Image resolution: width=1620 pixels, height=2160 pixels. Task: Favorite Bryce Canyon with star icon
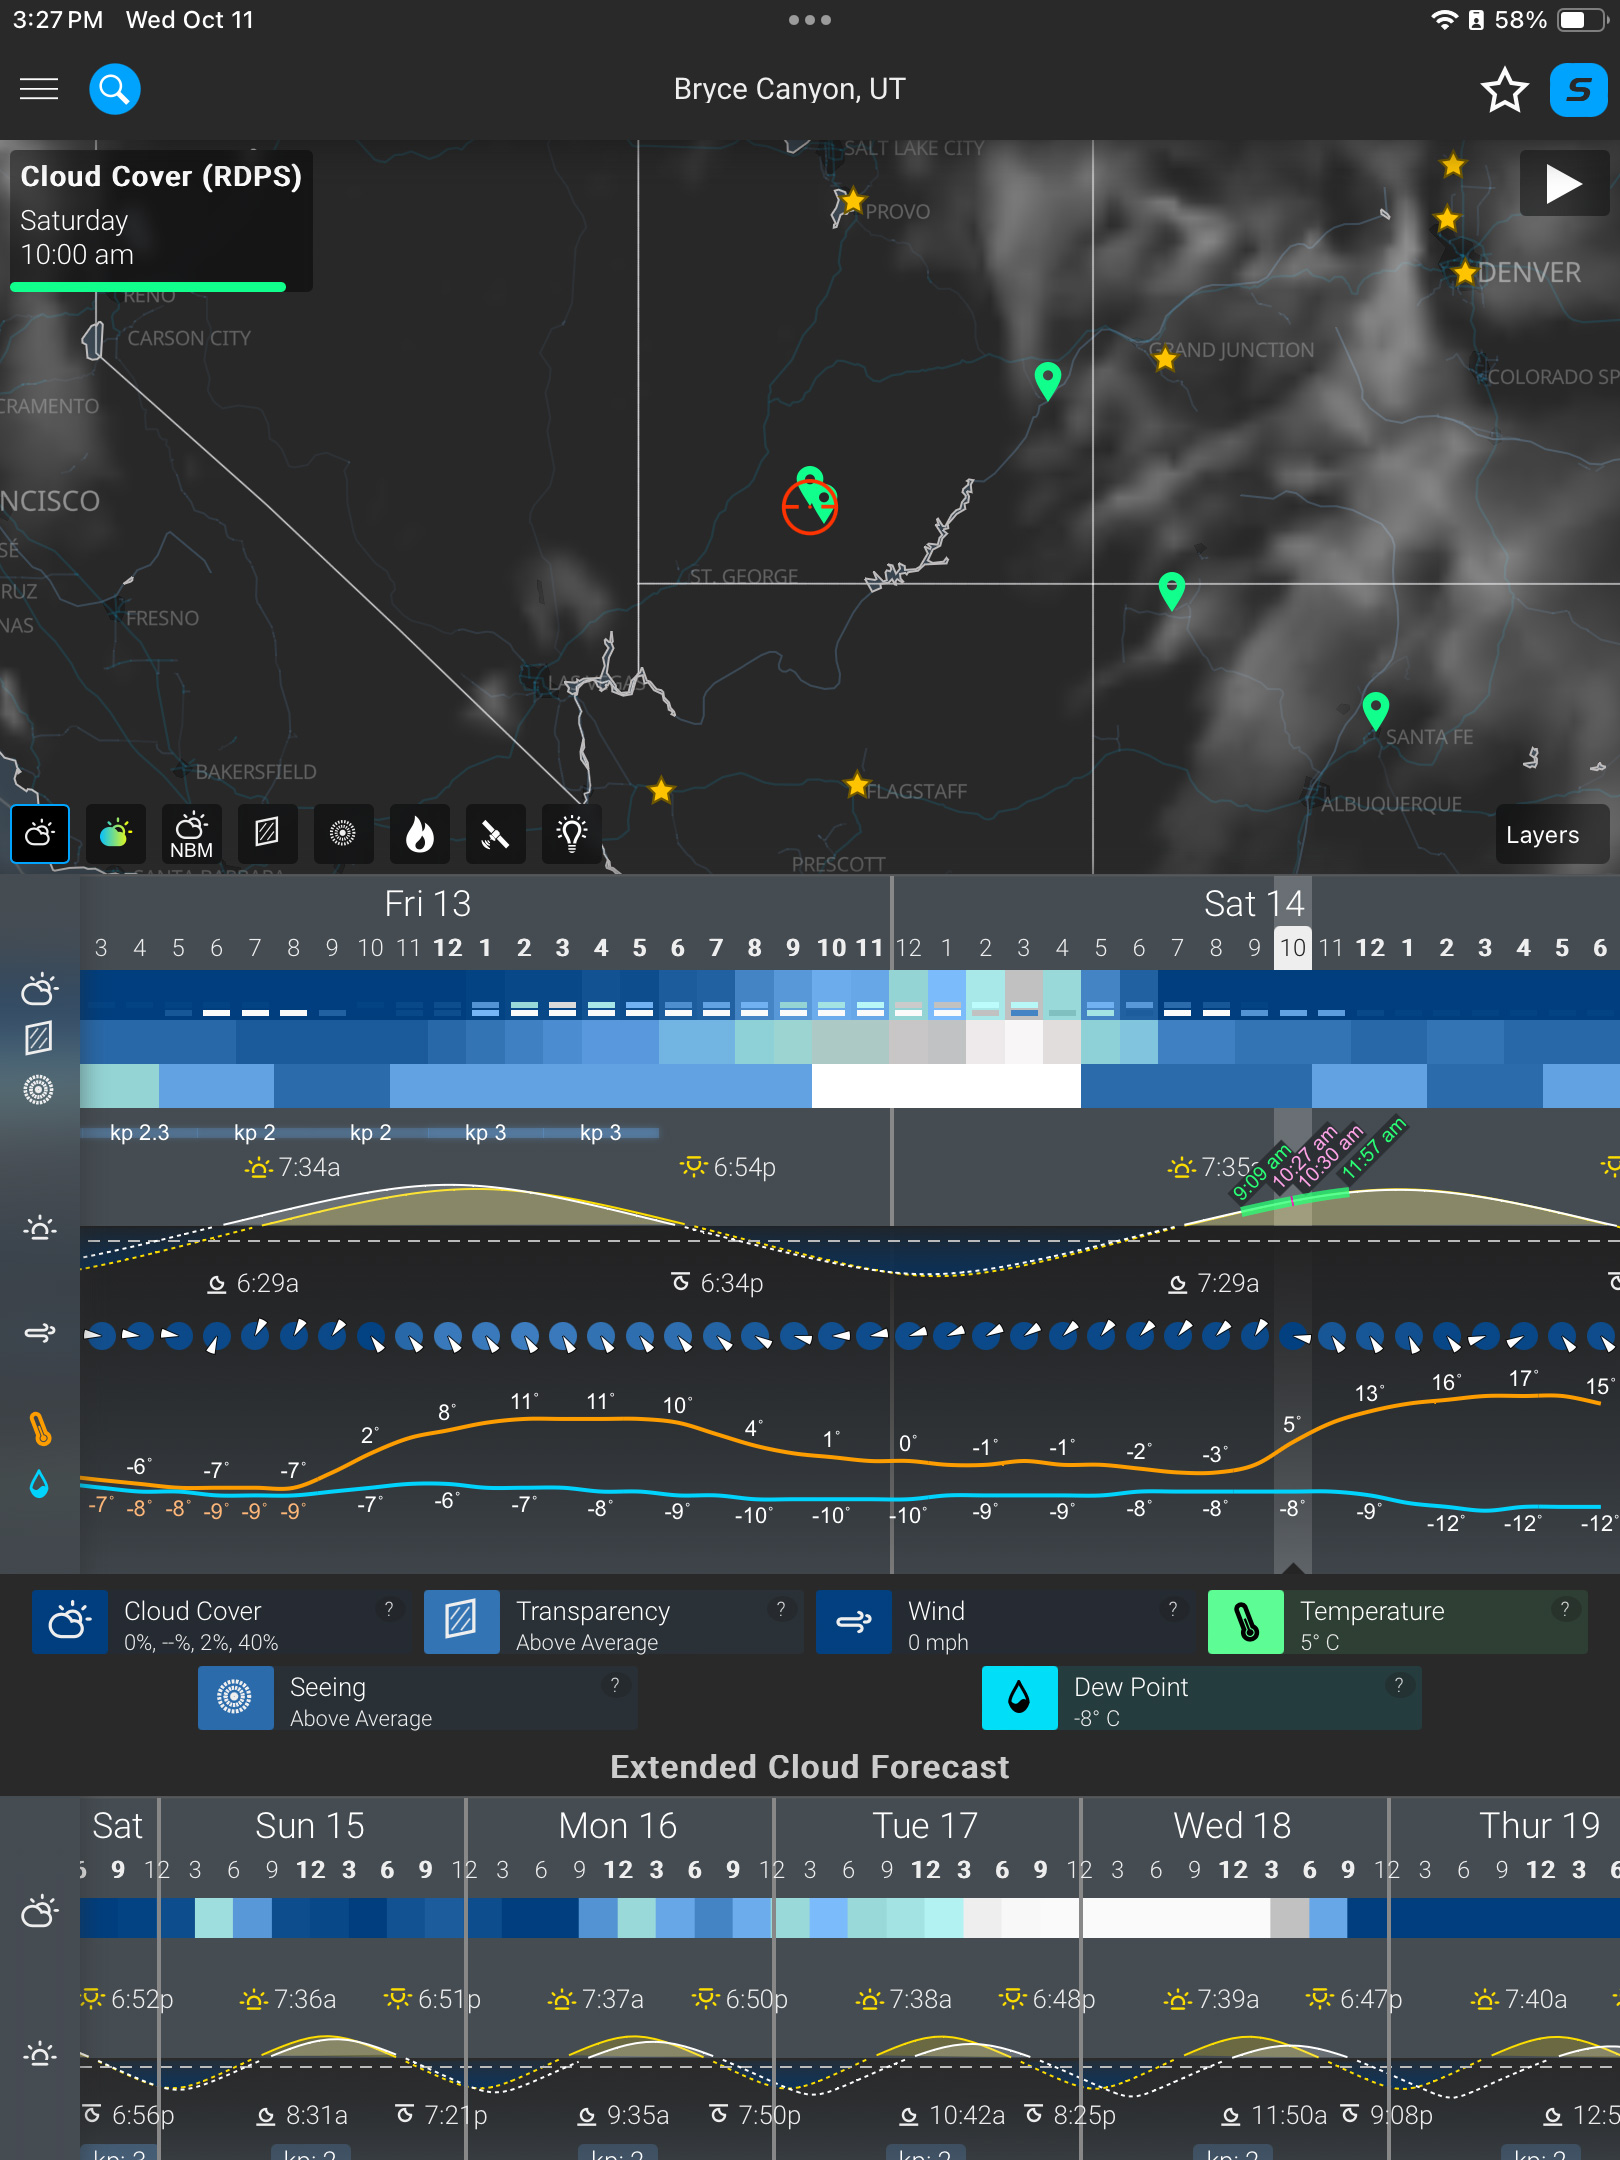1503,90
